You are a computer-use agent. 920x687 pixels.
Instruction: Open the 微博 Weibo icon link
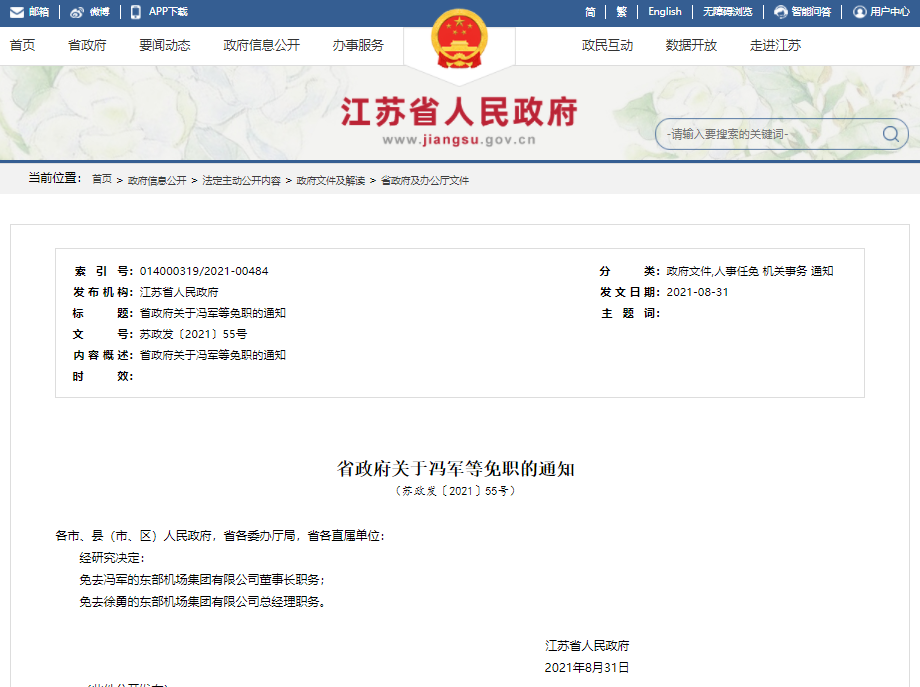[x=77, y=12]
